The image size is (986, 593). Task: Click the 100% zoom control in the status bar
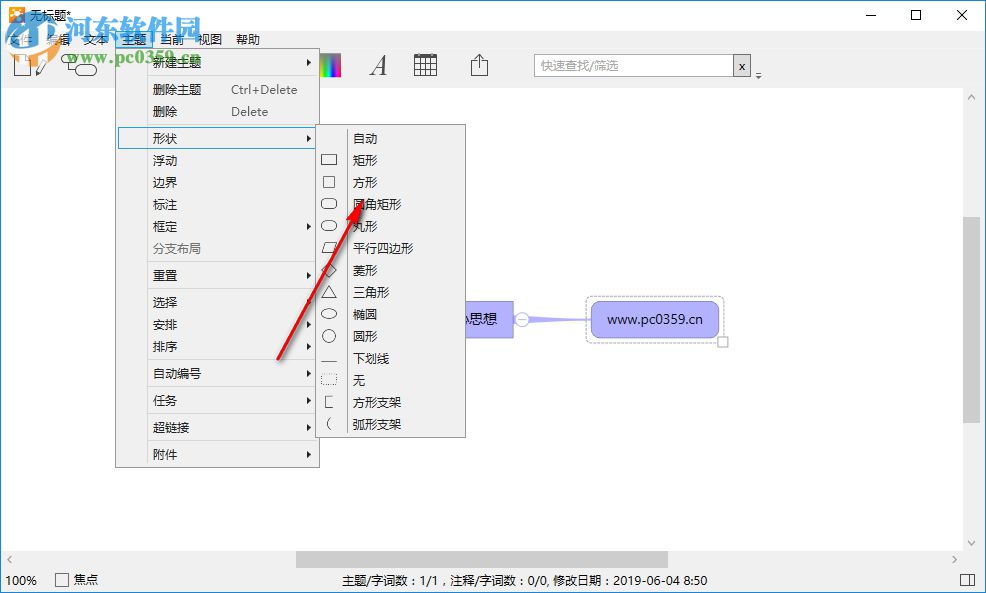coord(22,579)
